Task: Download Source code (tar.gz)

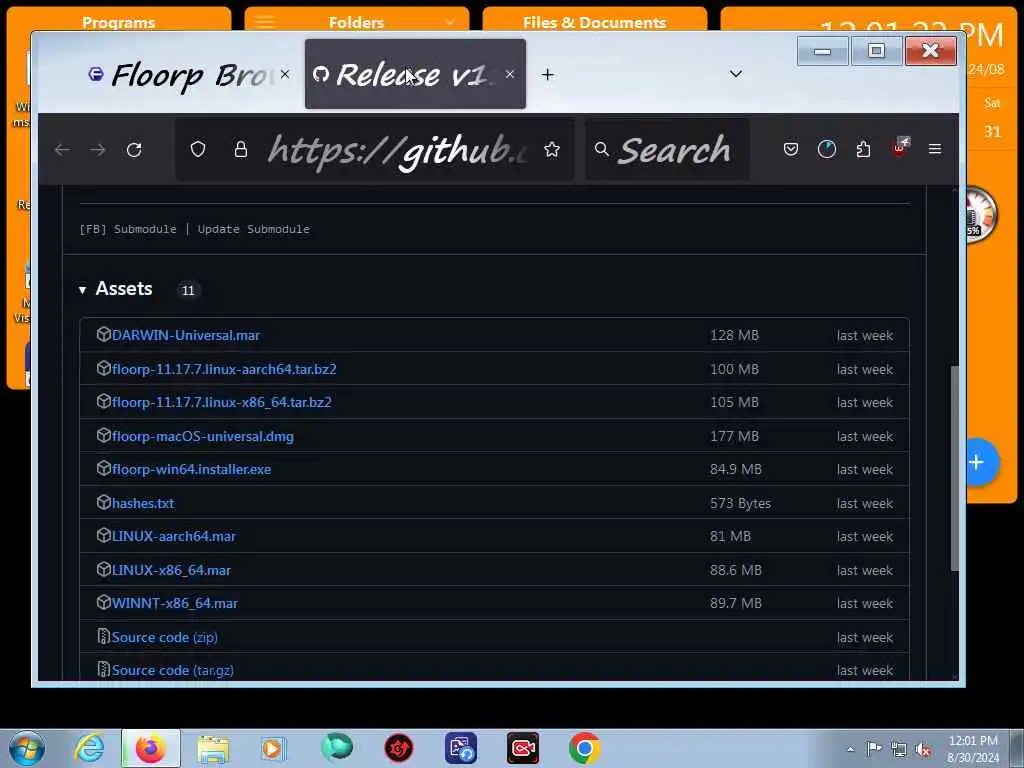Action: tap(172, 671)
